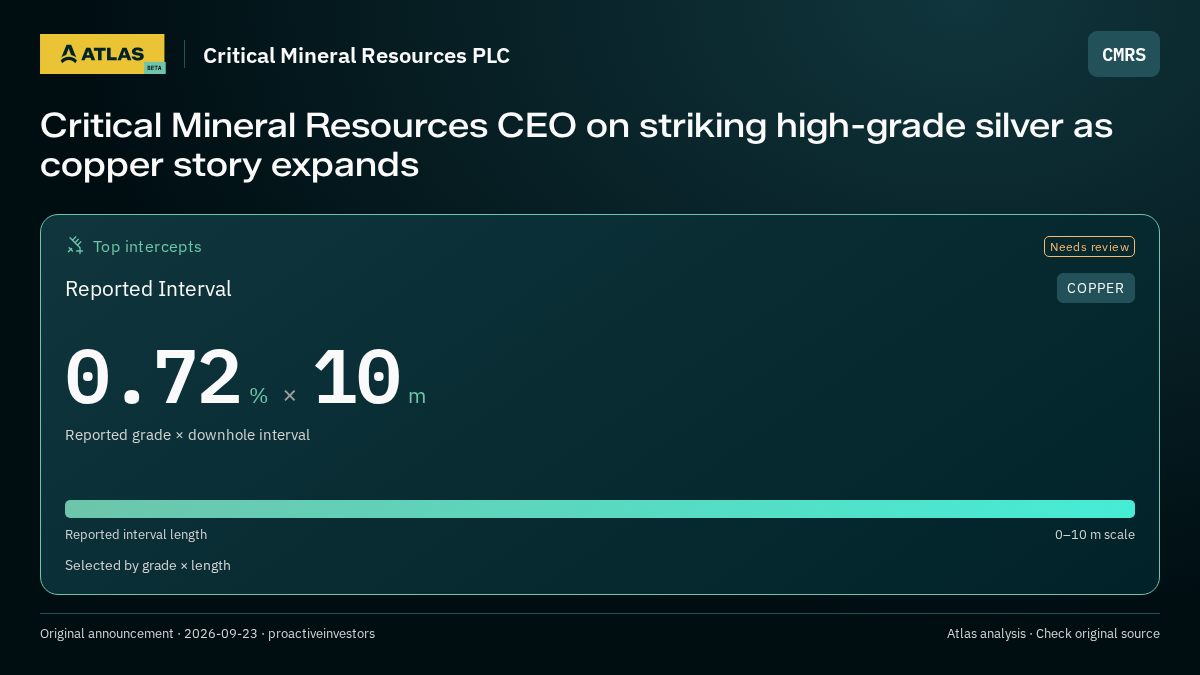The width and height of the screenshot is (1200, 675).
Task: Click the 10 metre interval value
Action: [x=357, y=378]
